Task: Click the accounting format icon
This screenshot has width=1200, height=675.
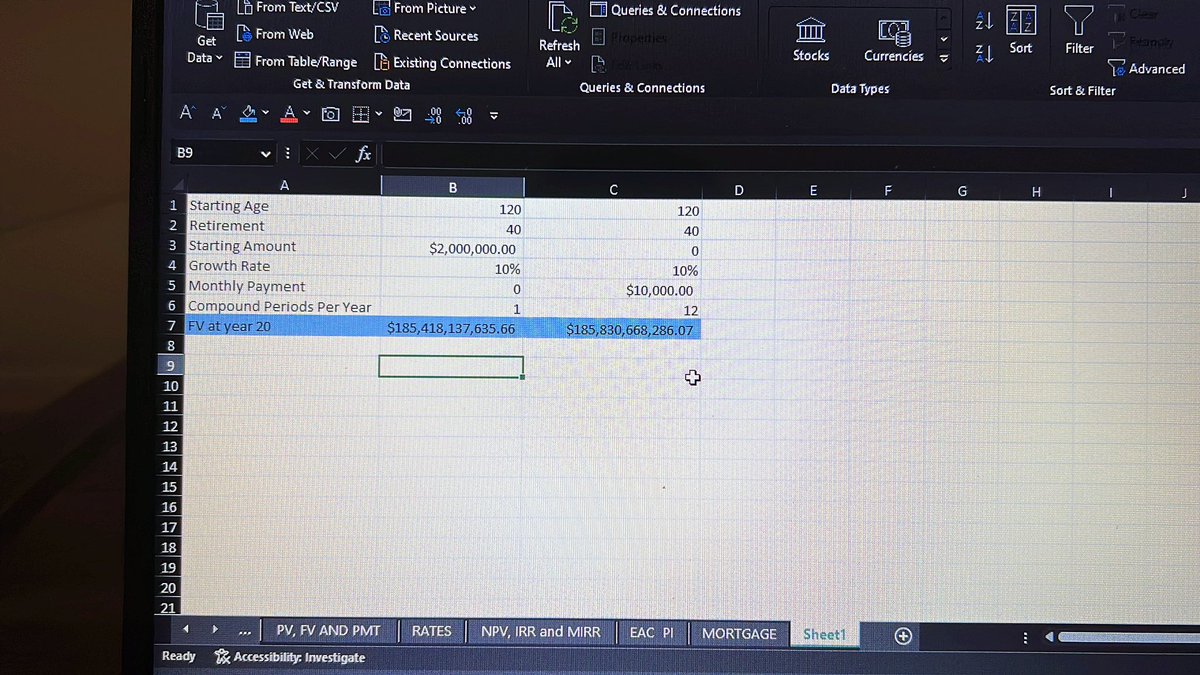Action: click(402, 114)
